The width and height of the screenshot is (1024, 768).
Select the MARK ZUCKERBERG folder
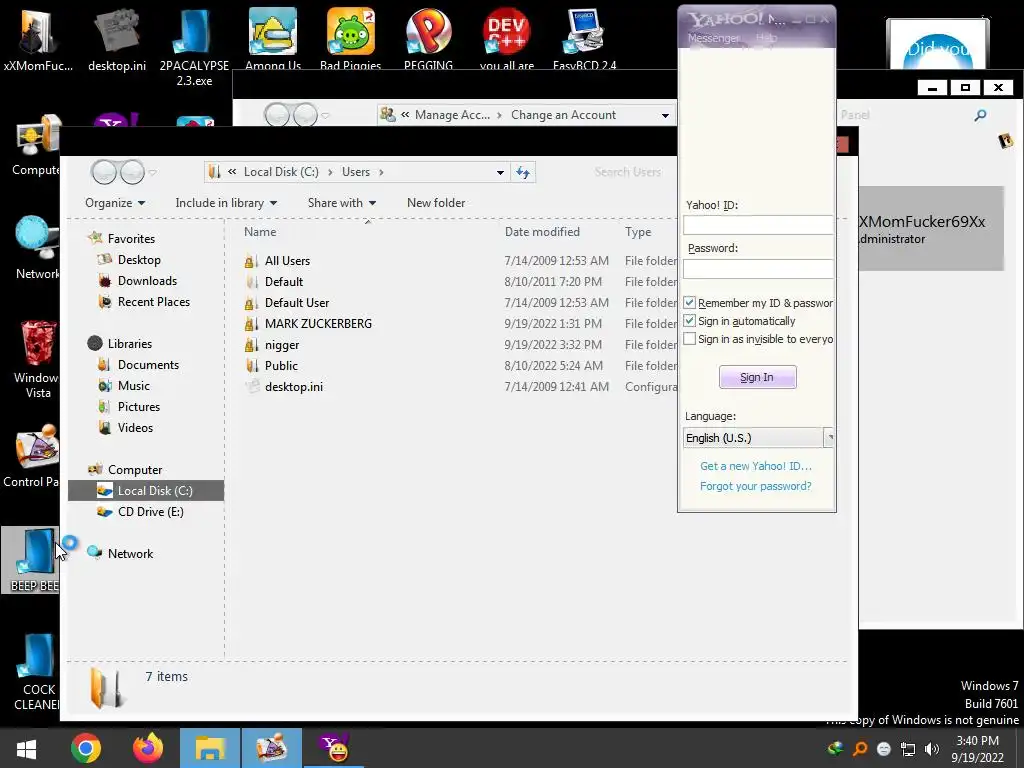tap(318, 324)
